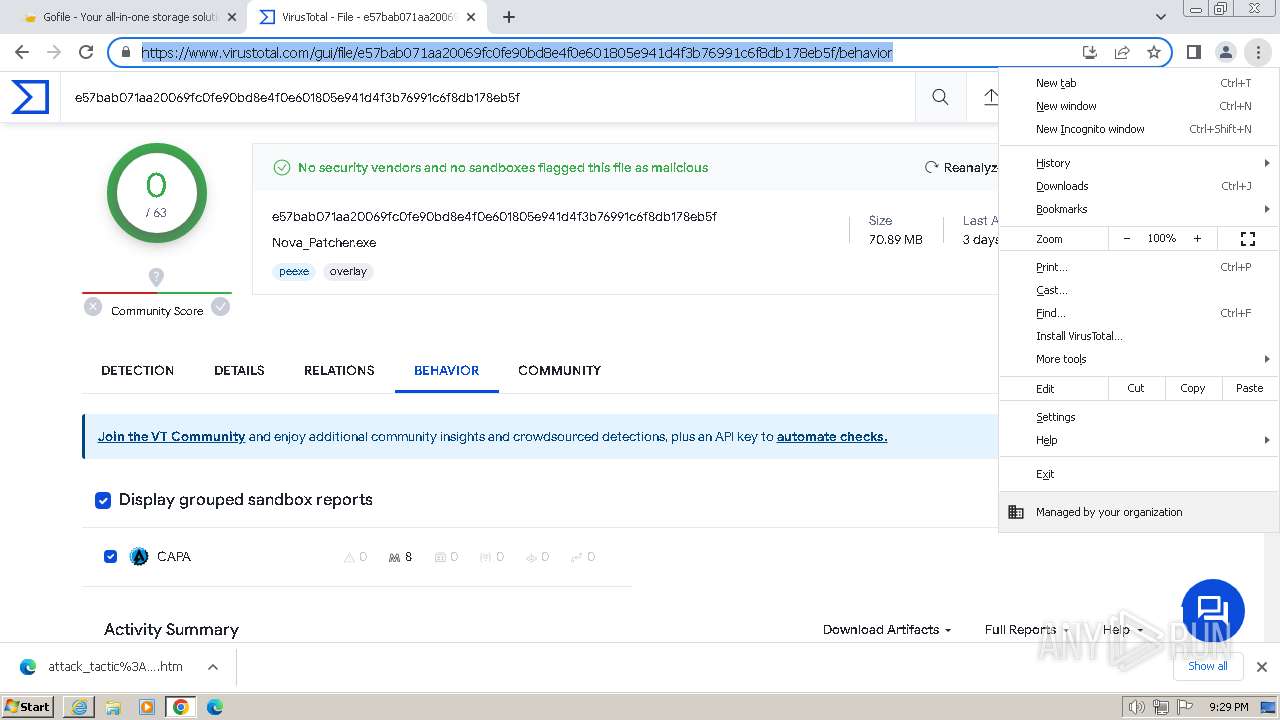Viewport: 1280px width, 720px height.
Task: Expand the More tools submenu
Action: 1139,359
